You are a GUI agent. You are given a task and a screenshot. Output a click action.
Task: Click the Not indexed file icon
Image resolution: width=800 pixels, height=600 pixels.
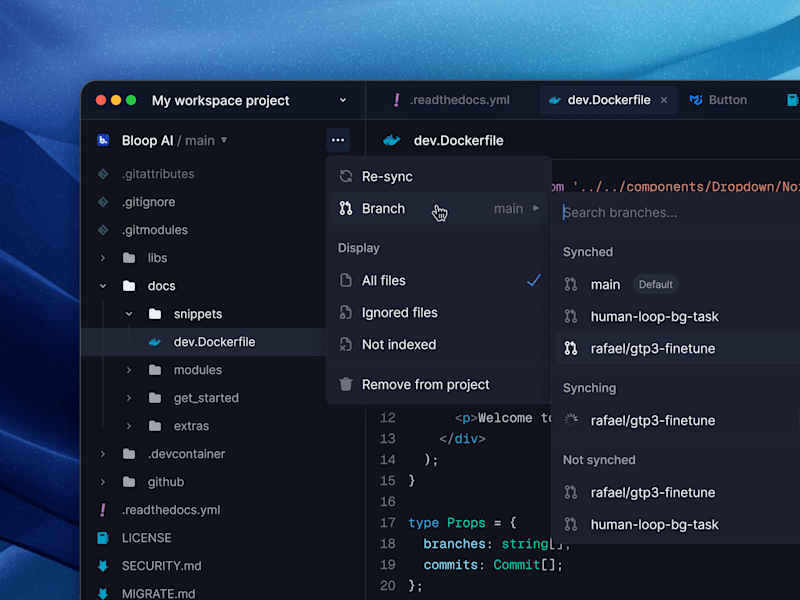point(346,345)
